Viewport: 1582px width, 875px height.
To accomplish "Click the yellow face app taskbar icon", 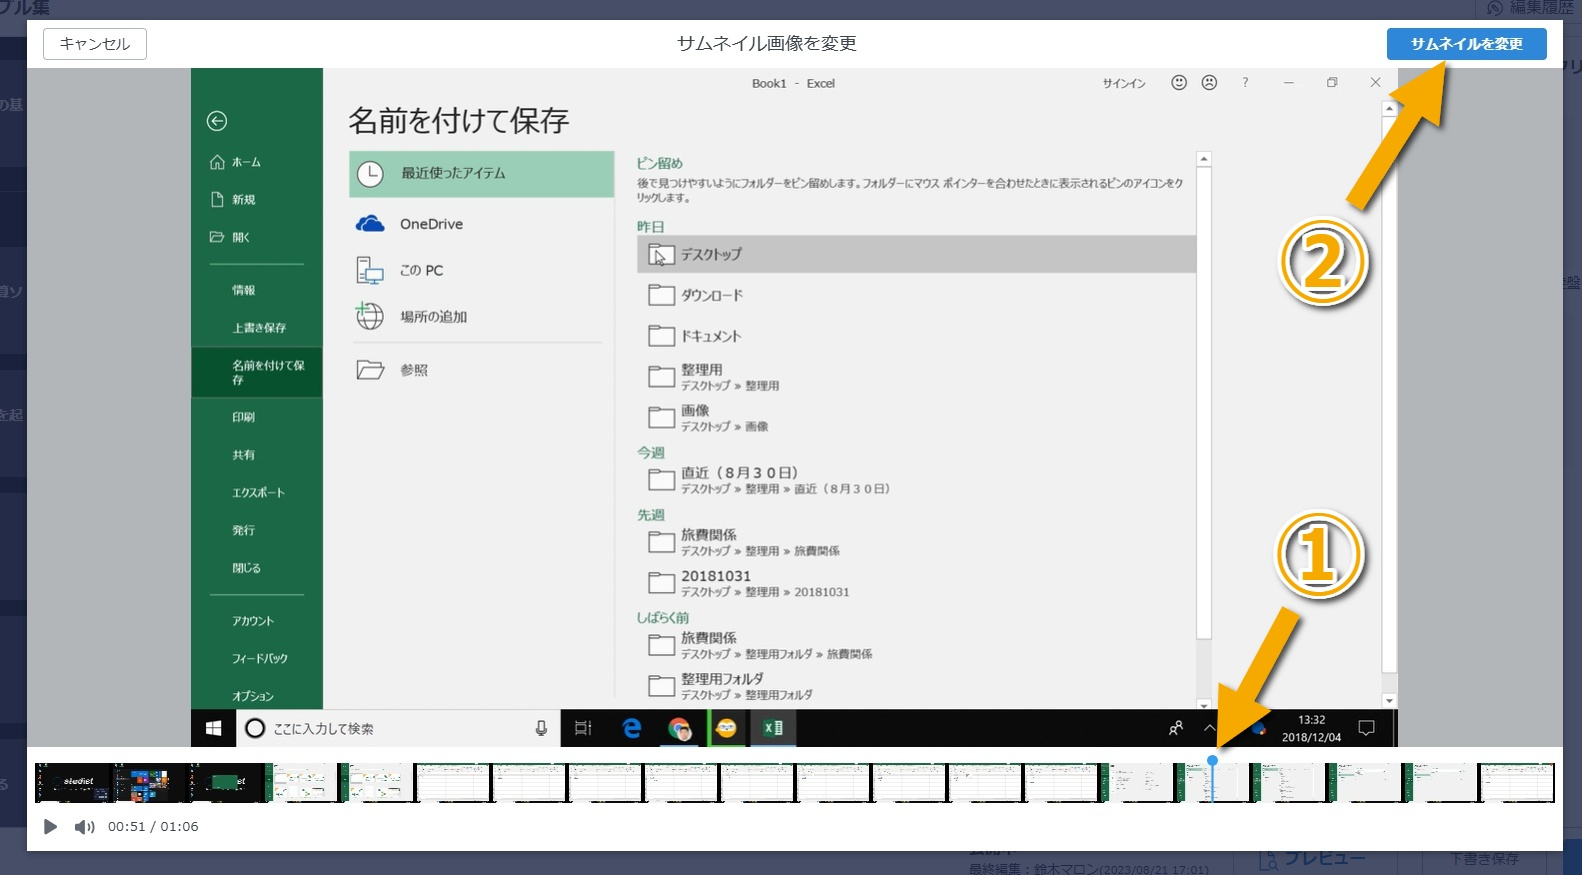I will pos(727,729).
